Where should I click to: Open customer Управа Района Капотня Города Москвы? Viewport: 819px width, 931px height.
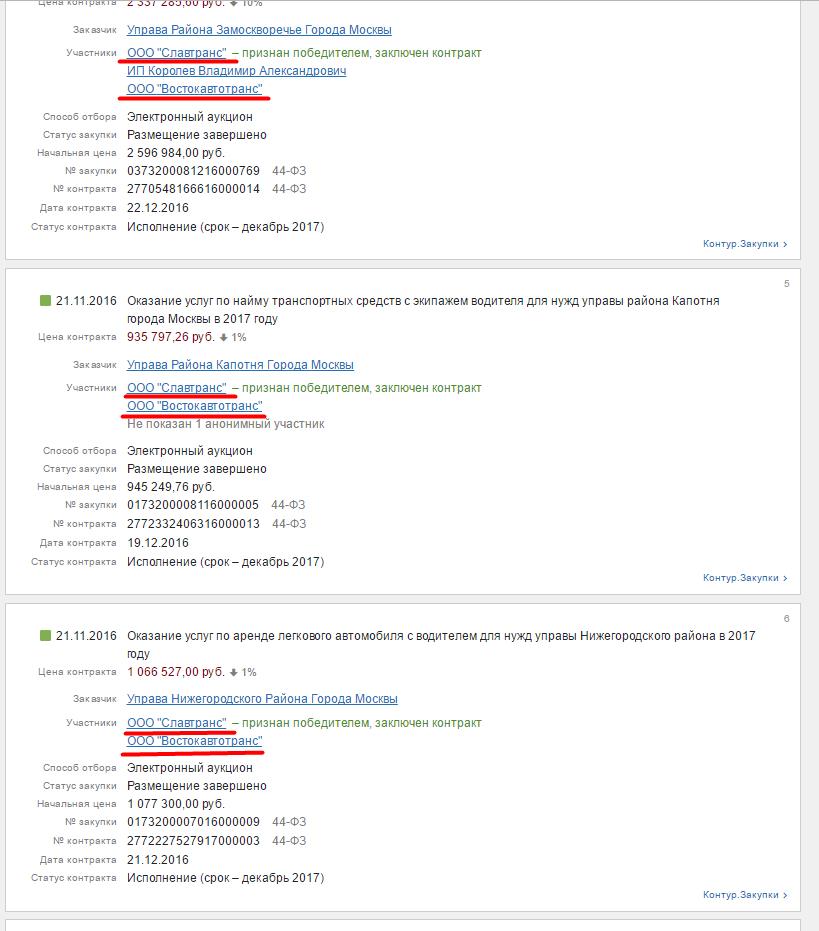240,365
